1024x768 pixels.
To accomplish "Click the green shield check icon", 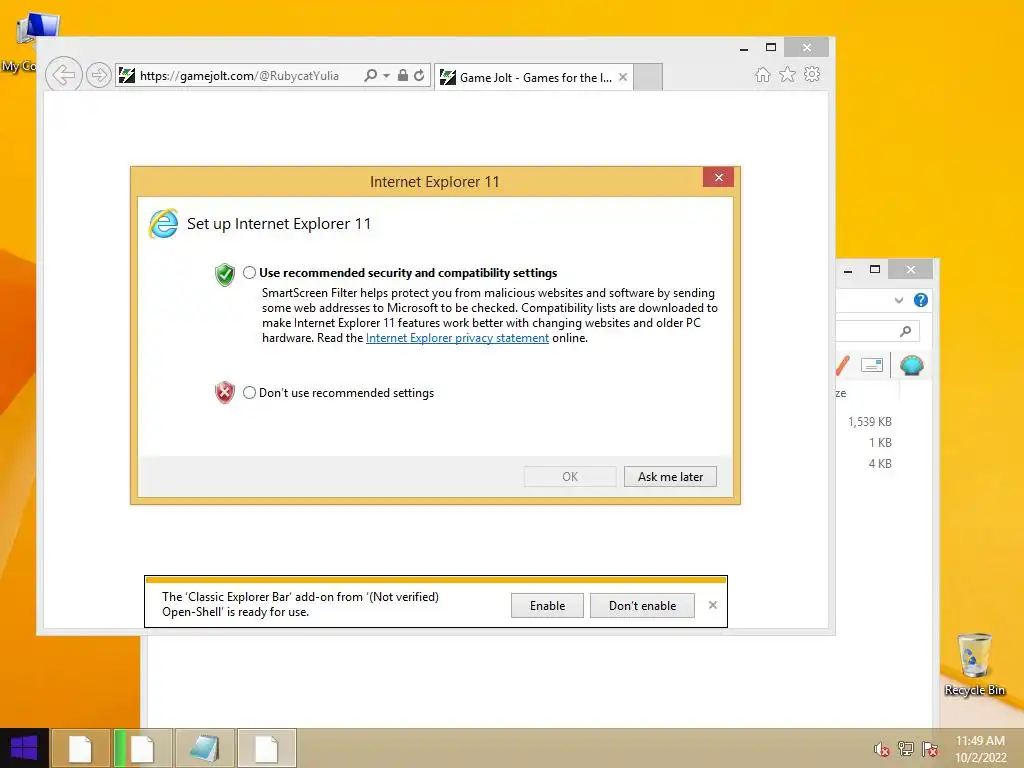I will (x=225, y=275).
